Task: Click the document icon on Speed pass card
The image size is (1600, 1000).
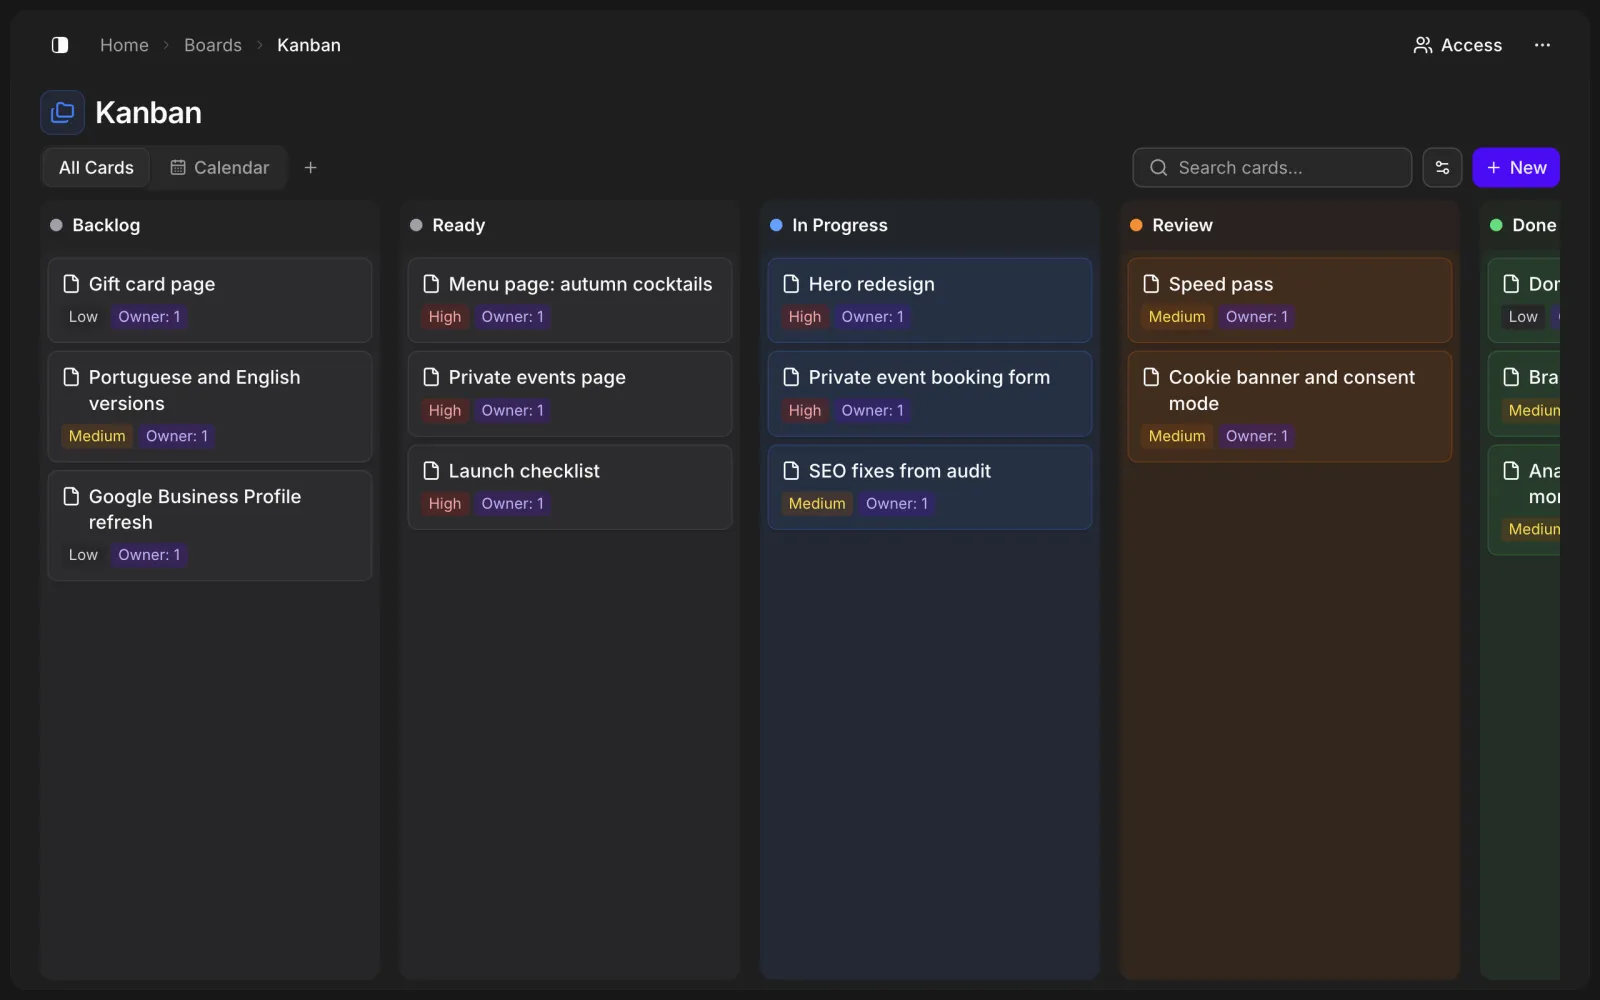Action: click(x=1151, y=284)
